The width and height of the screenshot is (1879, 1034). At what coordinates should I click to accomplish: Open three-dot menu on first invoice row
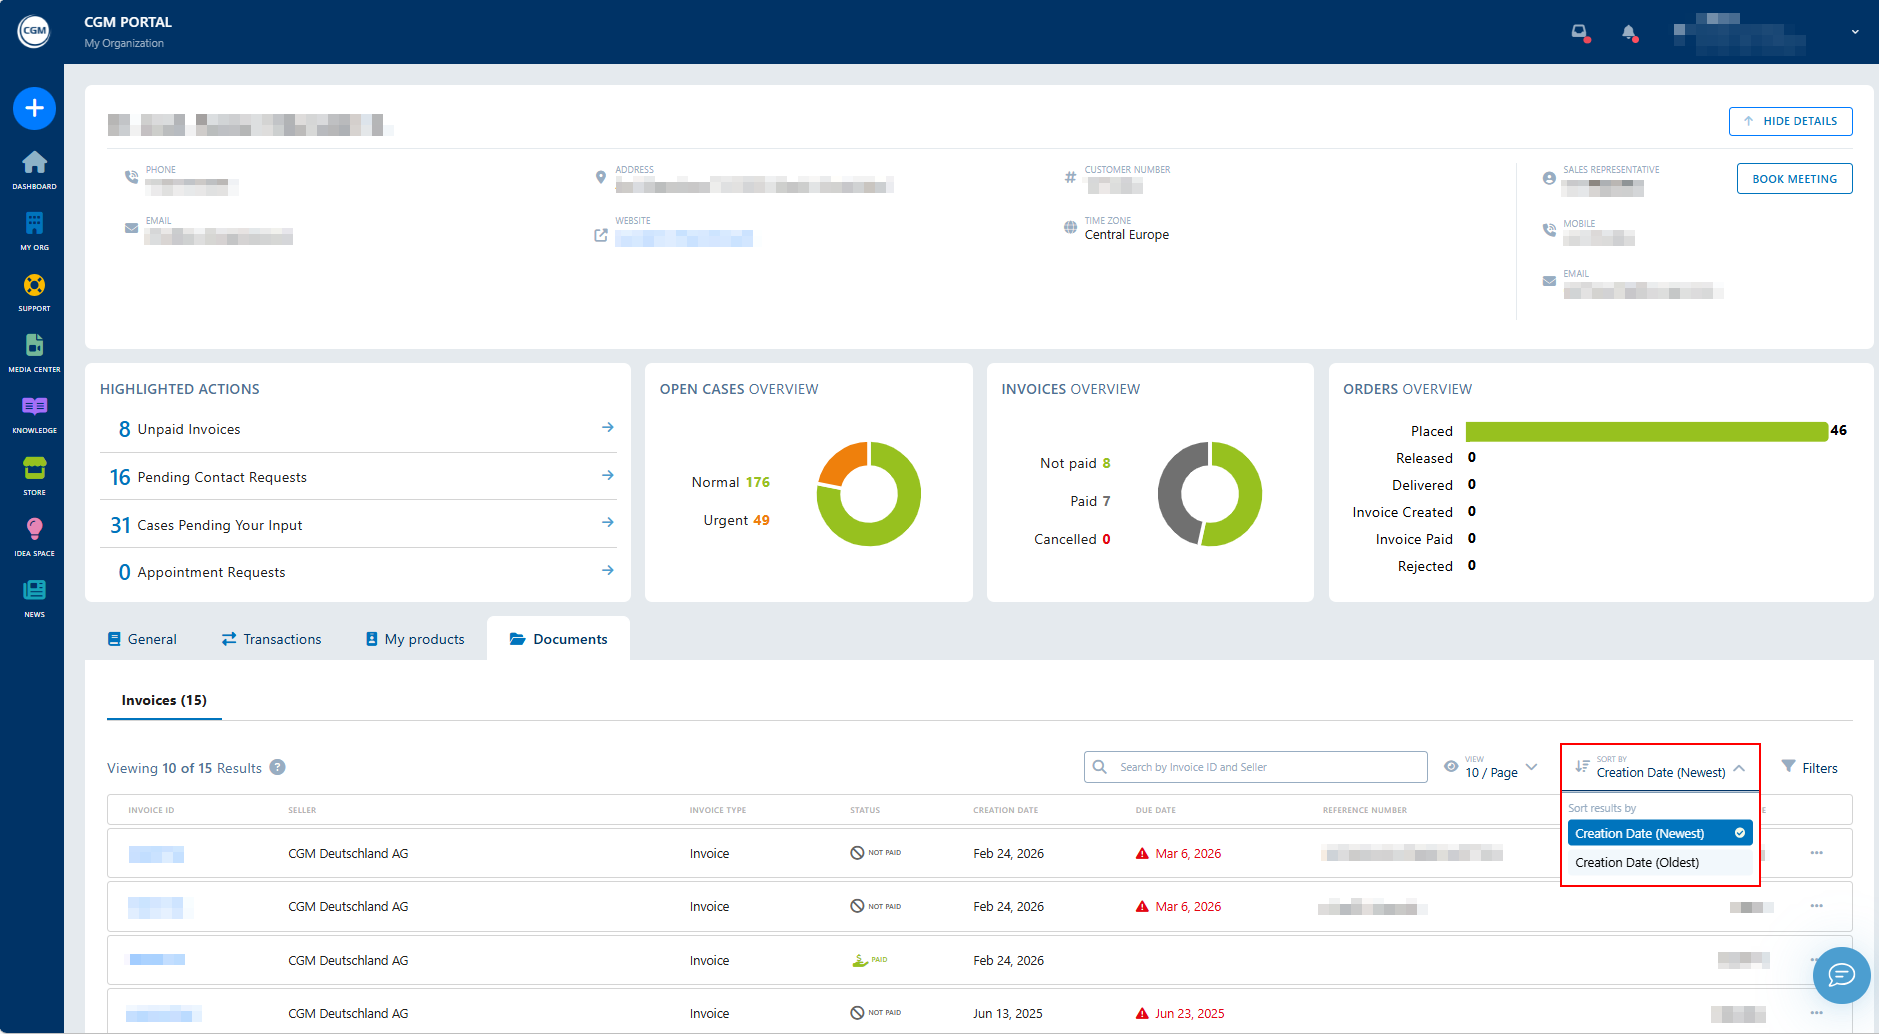(1816, 853)
